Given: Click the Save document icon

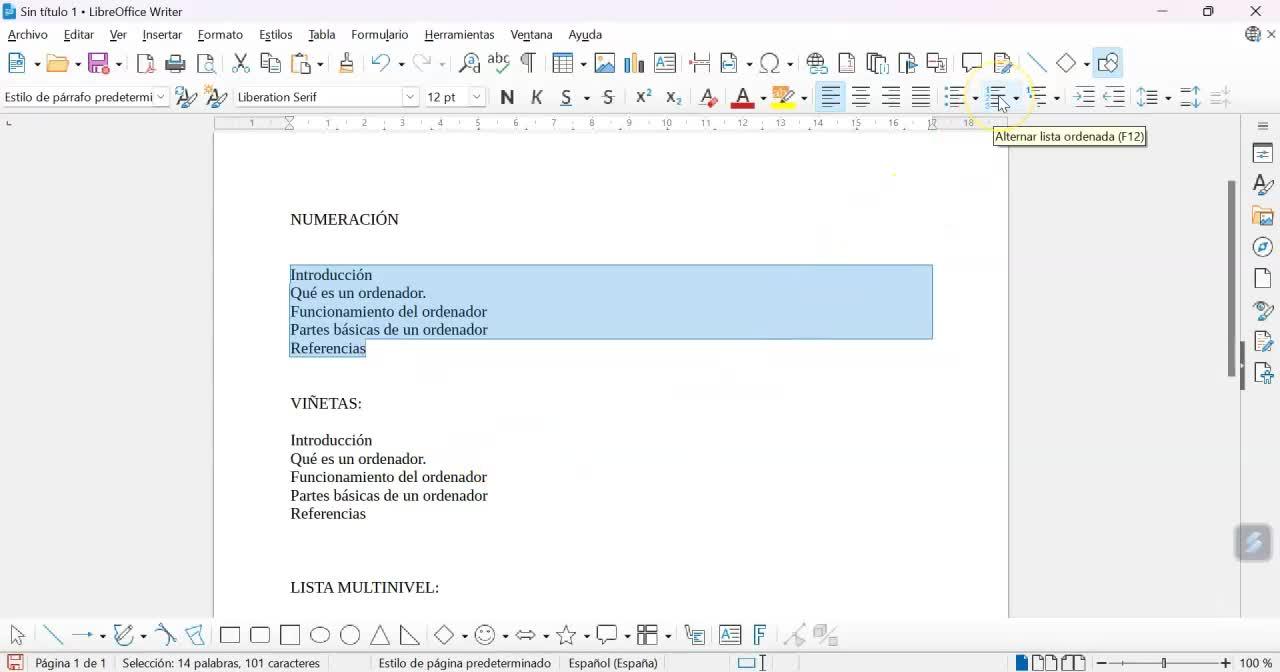Looking at the screenshot, I should pos(98,63).
